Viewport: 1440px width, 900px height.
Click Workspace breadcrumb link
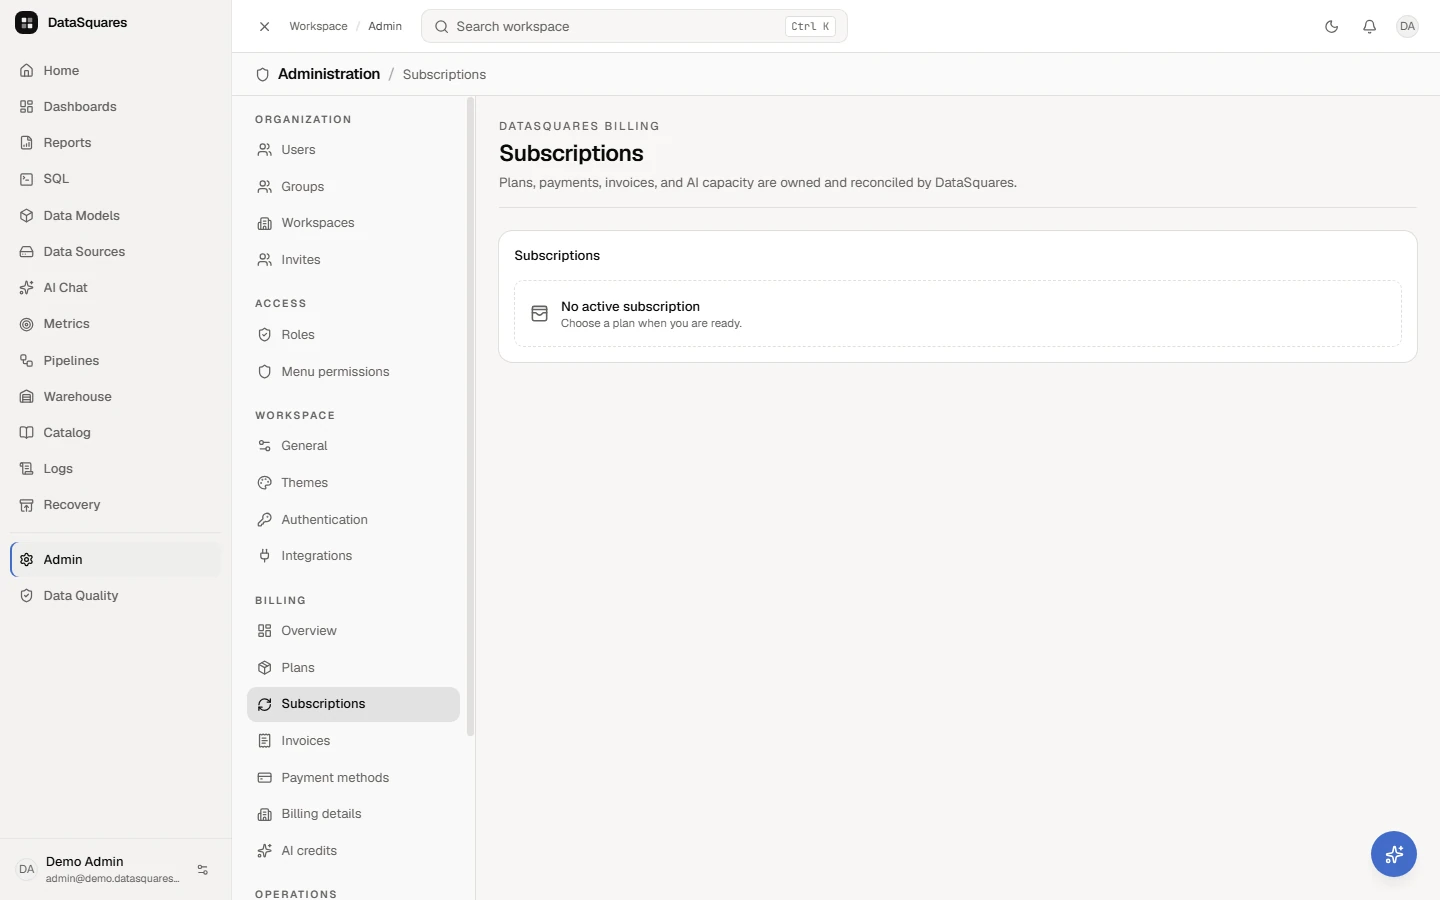pyautogui.click(x=318, y=27)
